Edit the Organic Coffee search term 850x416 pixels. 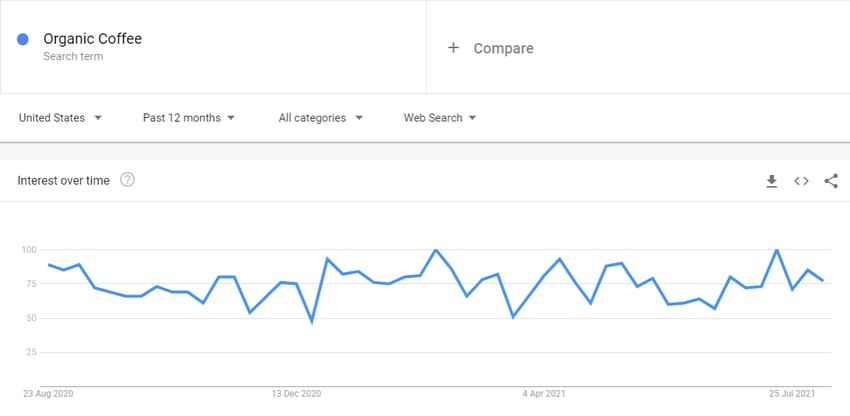click(x=93, y=39)
